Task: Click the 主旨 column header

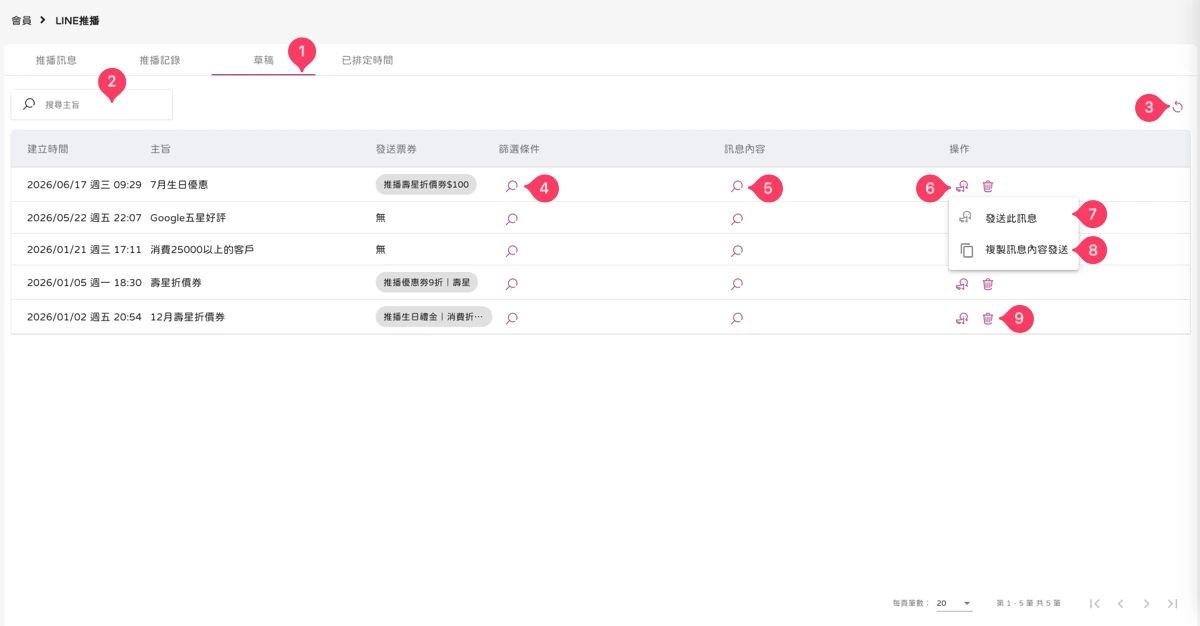Action: [x=160, y=149]
